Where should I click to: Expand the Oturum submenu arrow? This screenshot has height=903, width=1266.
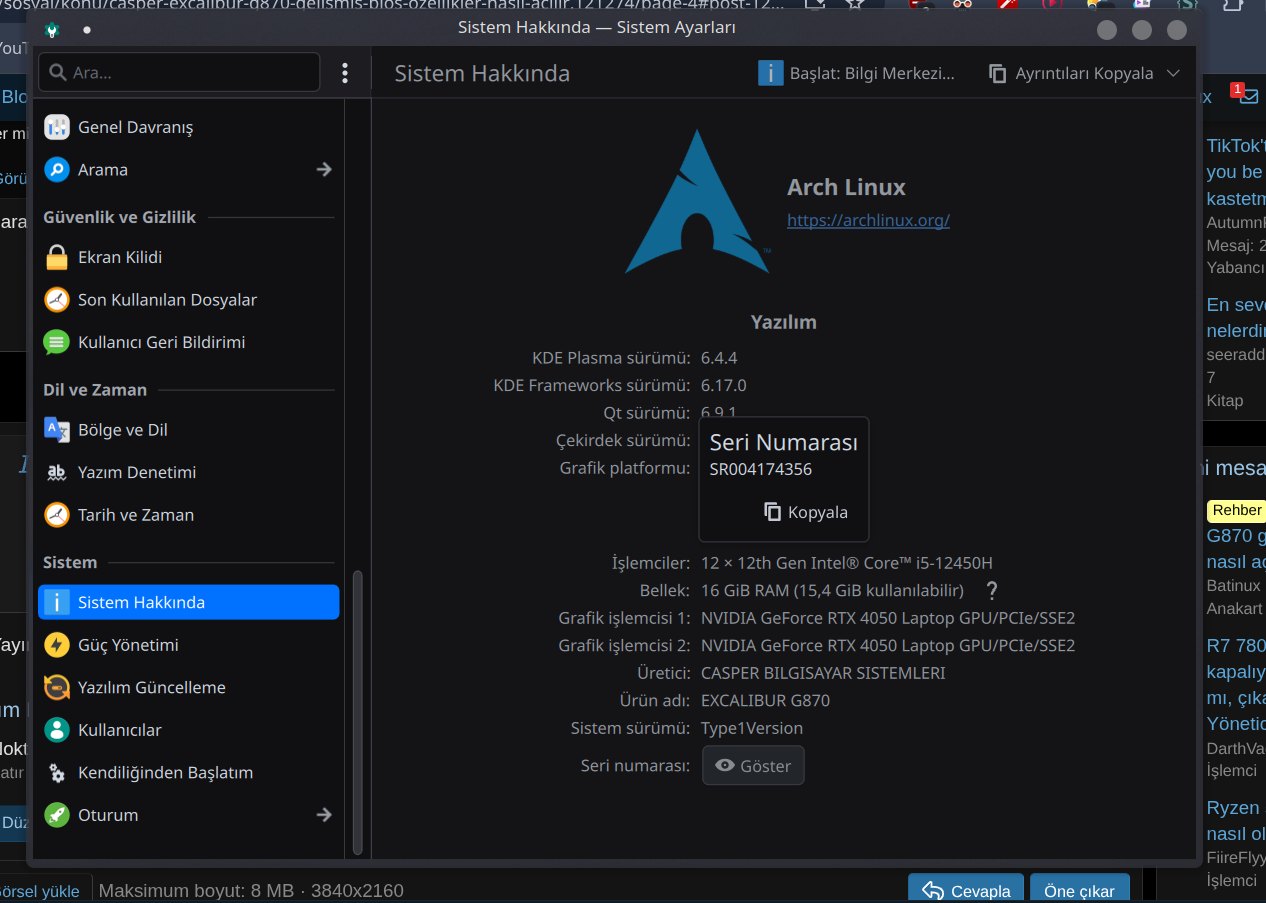[324, 815]
